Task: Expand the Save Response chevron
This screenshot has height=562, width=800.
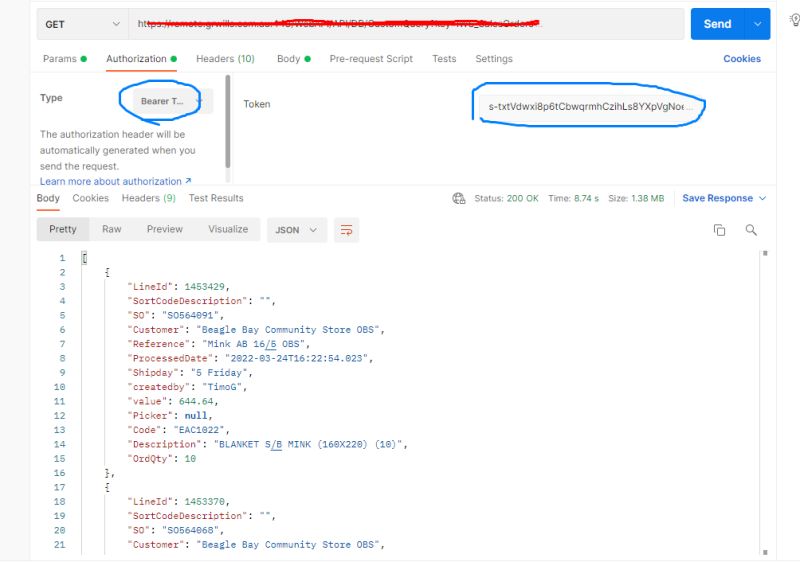Action: coord(763,198)
